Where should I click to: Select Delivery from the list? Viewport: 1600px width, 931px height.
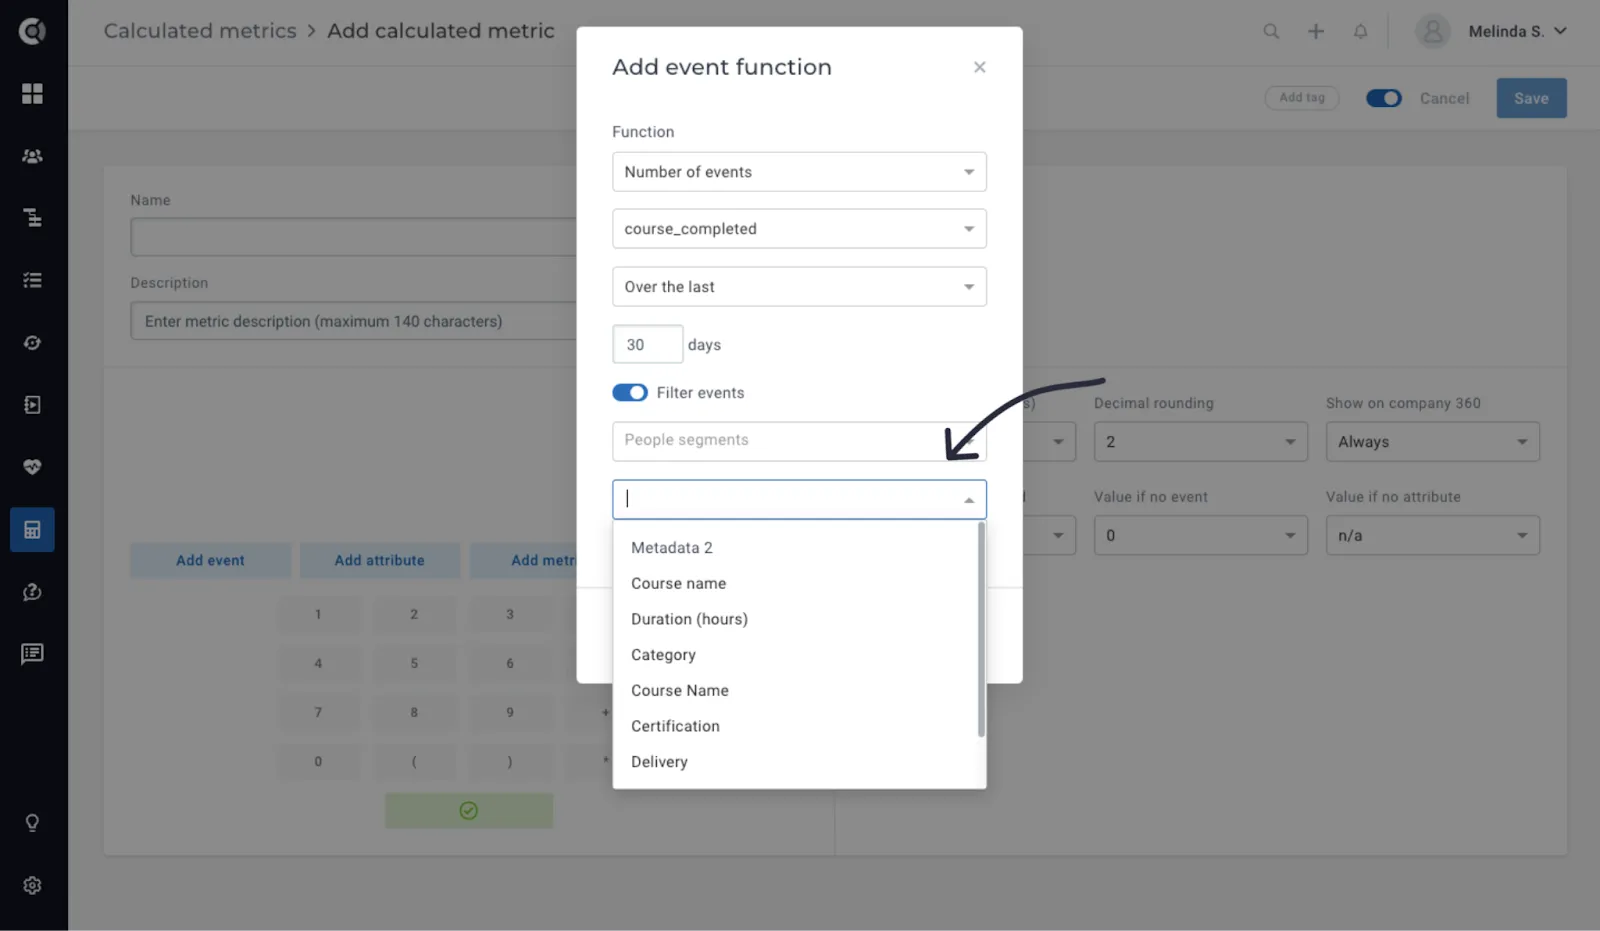[796, 762]
